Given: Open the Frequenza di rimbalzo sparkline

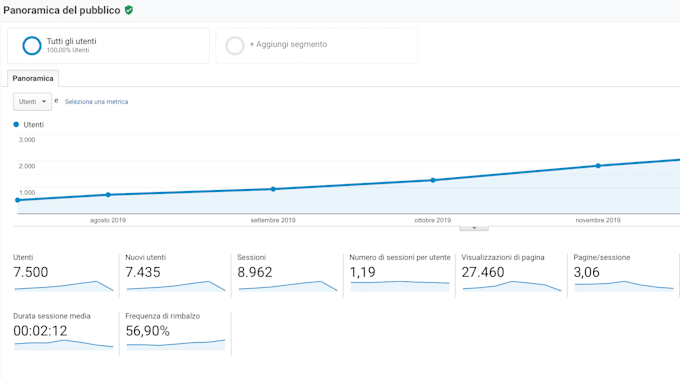Looking at the screenshot, I should point(176,345).
